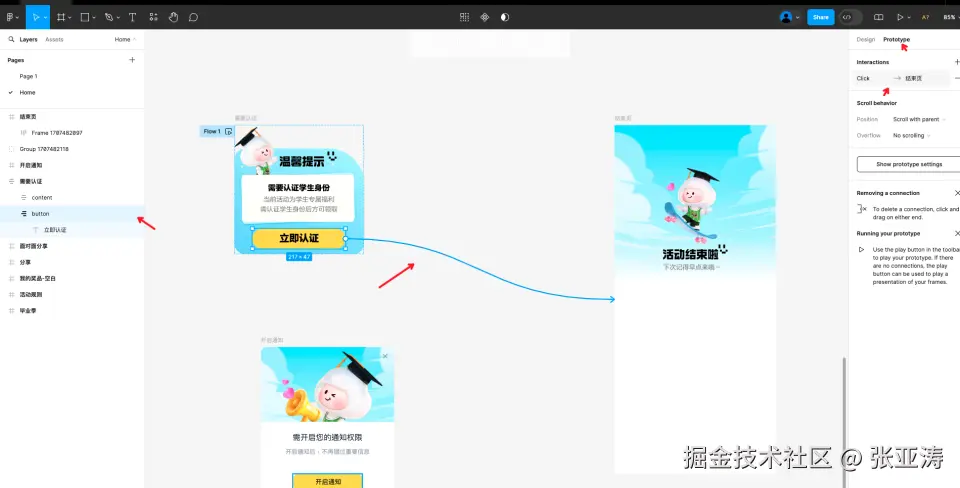Click the multi-edit grid icon in toolbar
The width and height of the screenshot is (960, 488).
point(464,17)
